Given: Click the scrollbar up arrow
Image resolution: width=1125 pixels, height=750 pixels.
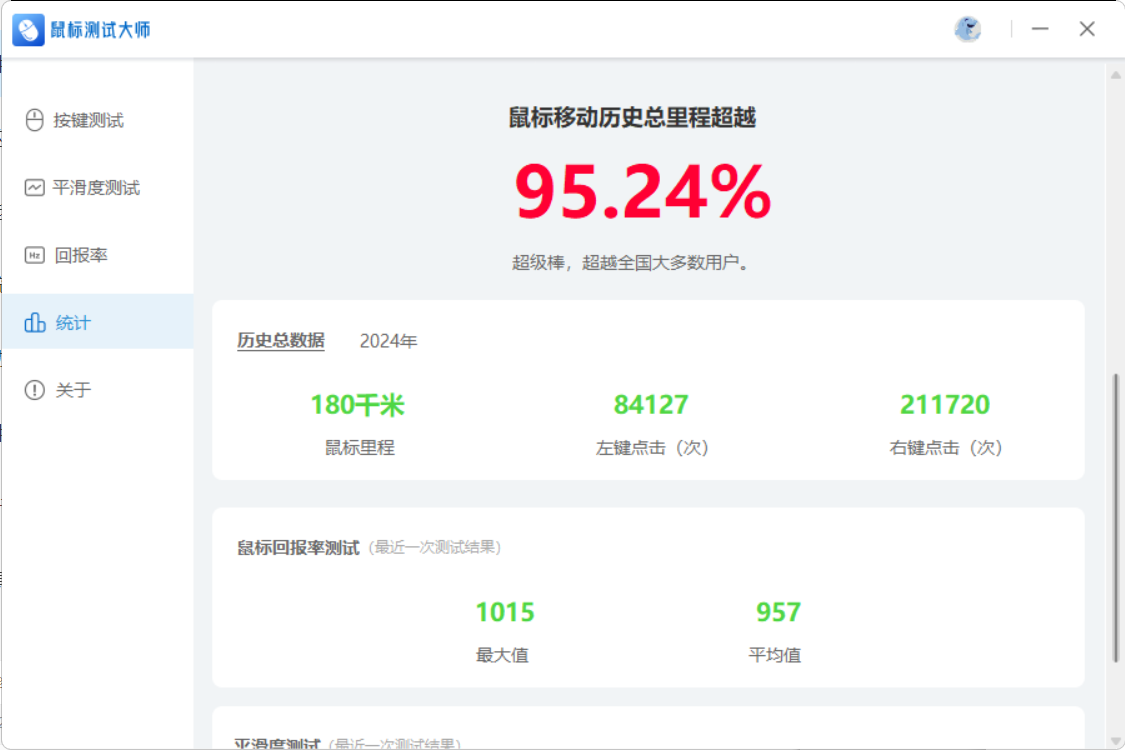Looking at the screenshot, I should pos(1115,75).
